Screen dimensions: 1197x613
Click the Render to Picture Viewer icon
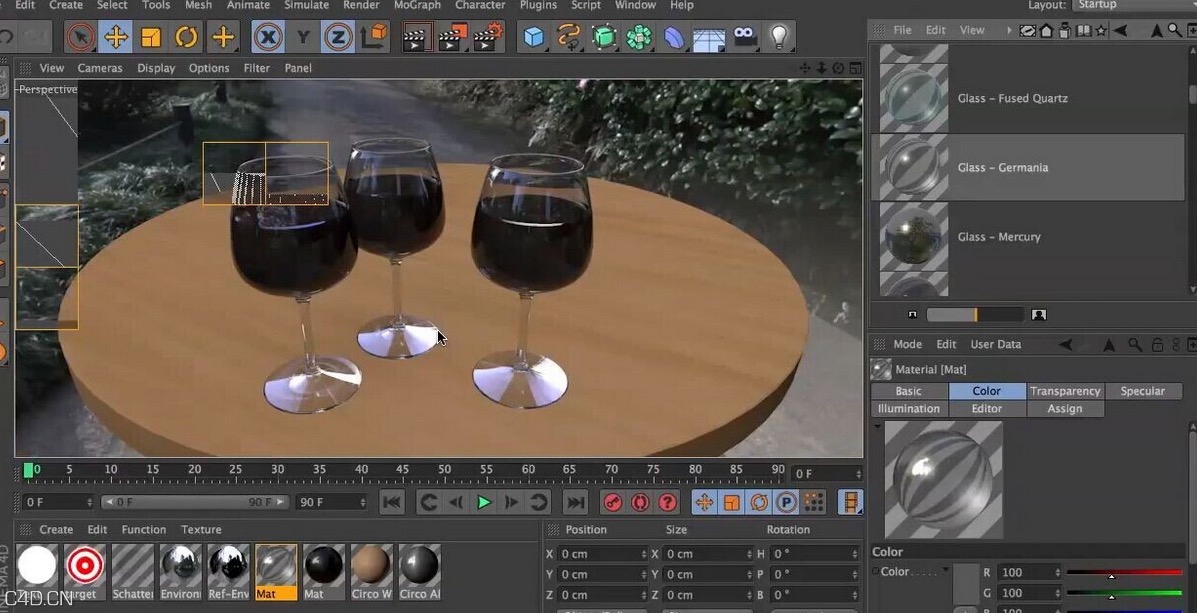point(452,37)
